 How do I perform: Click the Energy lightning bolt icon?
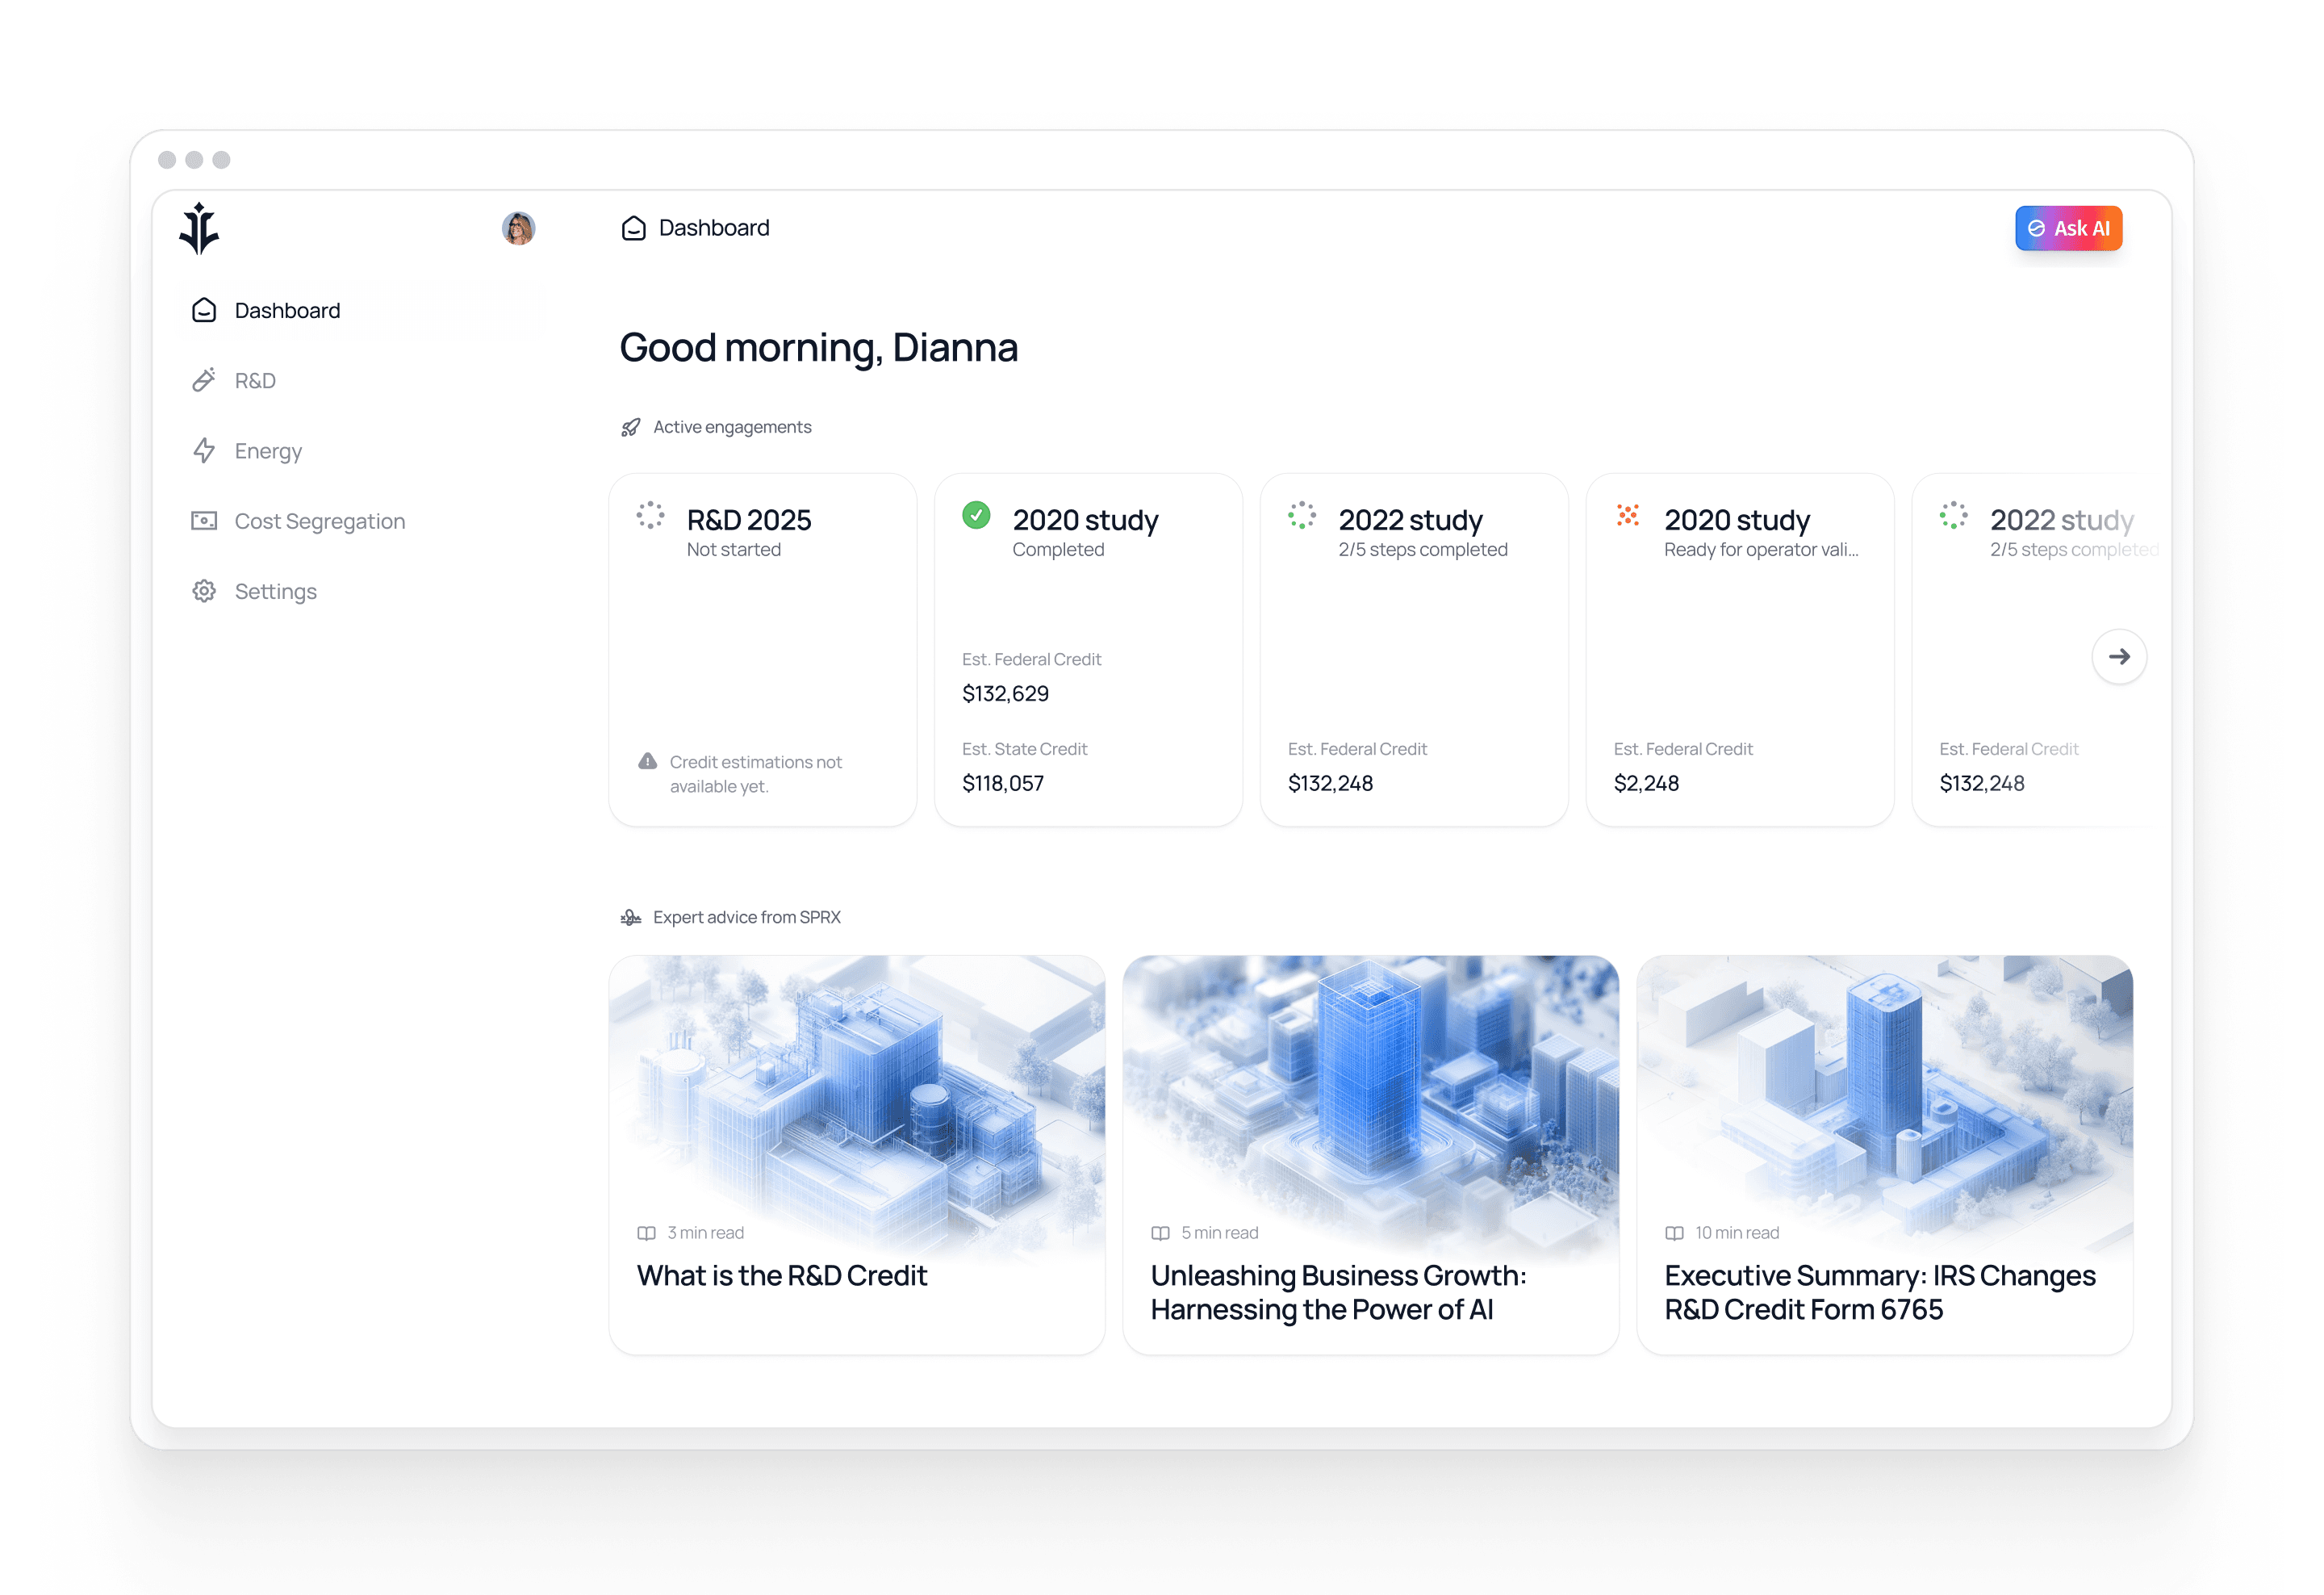click(x=204, y=451)
